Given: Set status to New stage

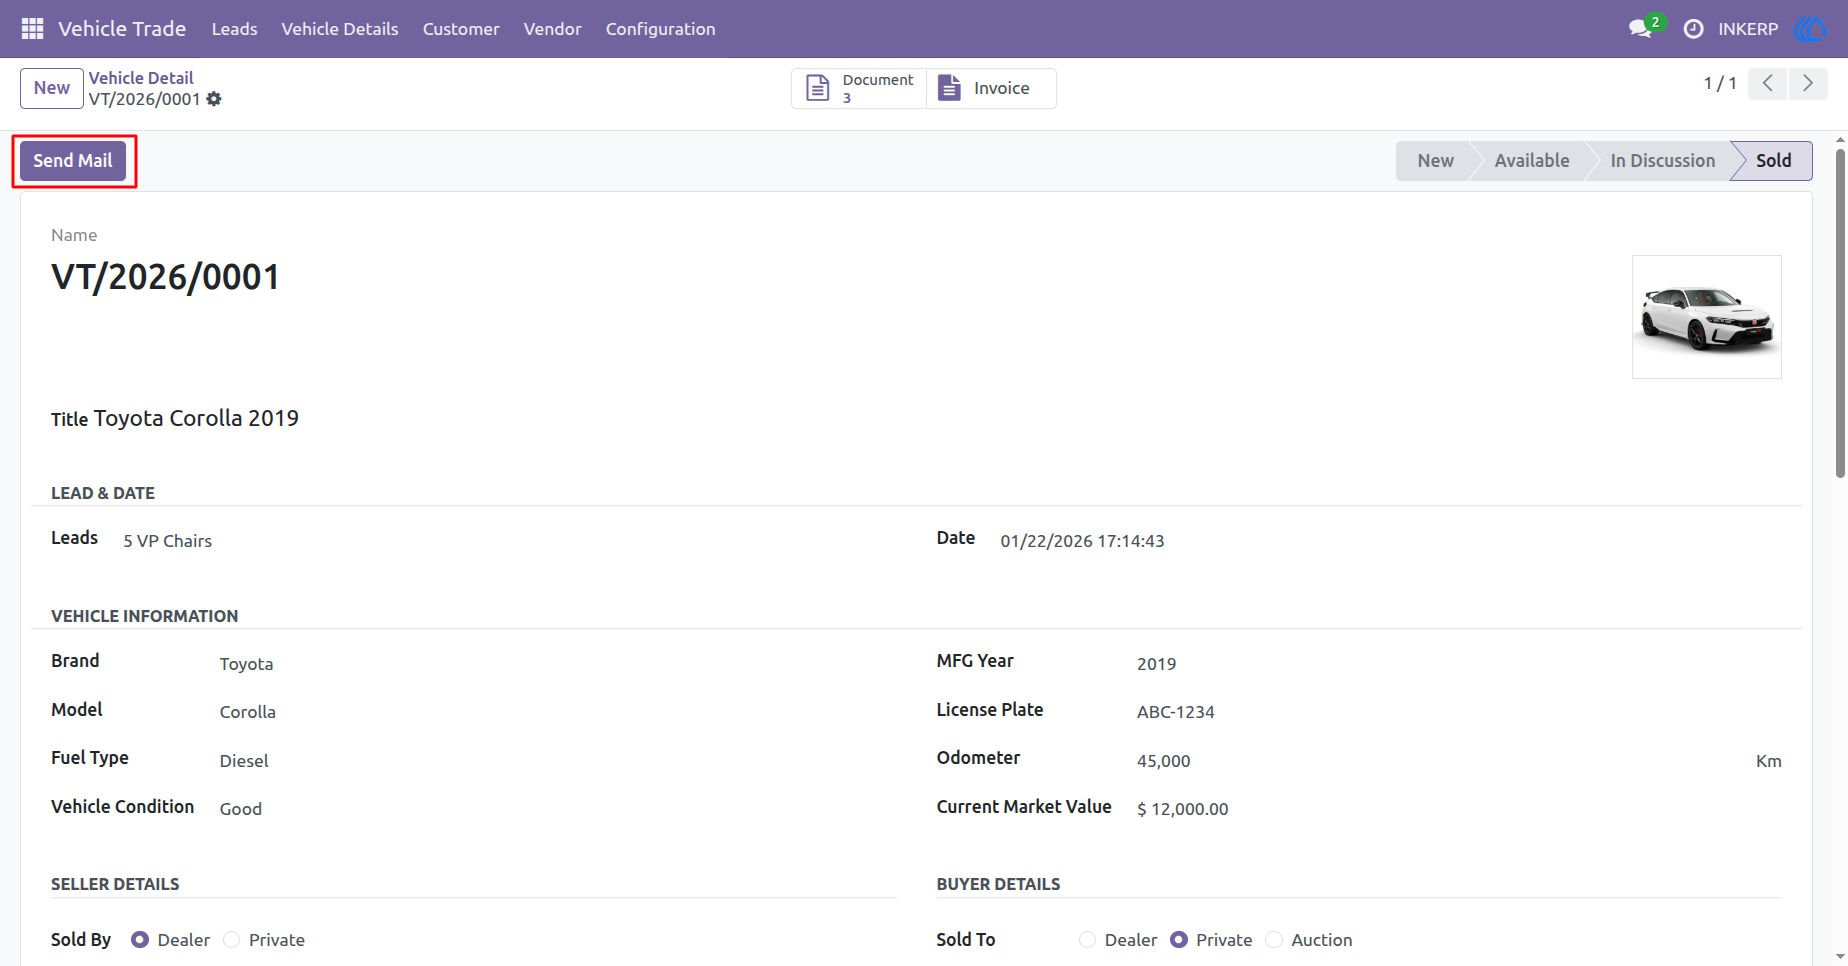Looking at the screenshot, I should (x=1435, y=161).
